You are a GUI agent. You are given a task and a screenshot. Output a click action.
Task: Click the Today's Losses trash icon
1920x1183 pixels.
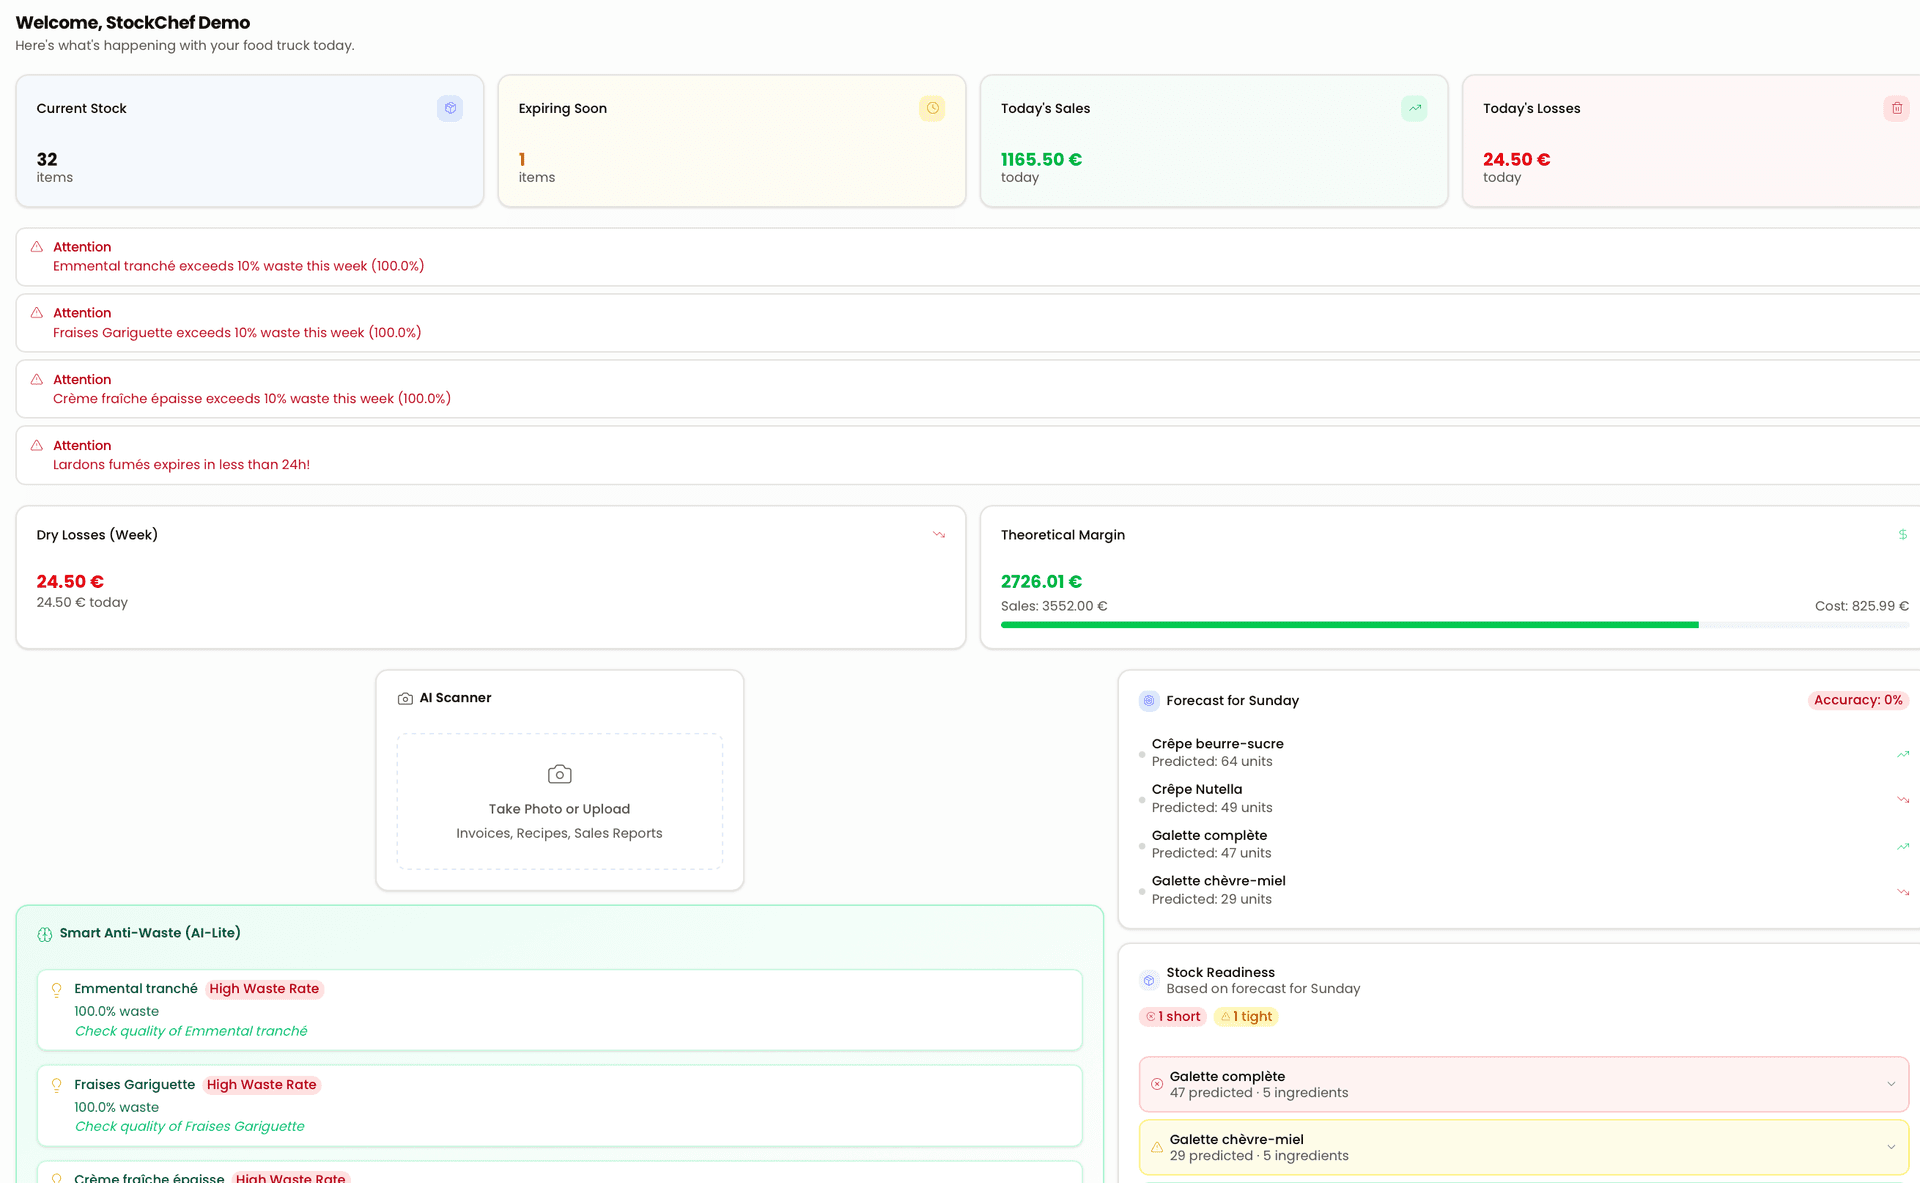click(1897, 108)
